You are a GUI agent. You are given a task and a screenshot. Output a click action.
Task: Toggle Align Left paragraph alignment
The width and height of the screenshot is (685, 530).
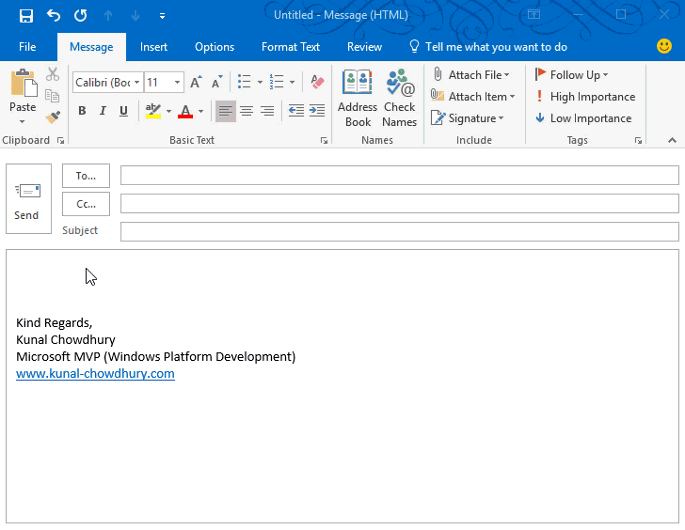(225, 111)
